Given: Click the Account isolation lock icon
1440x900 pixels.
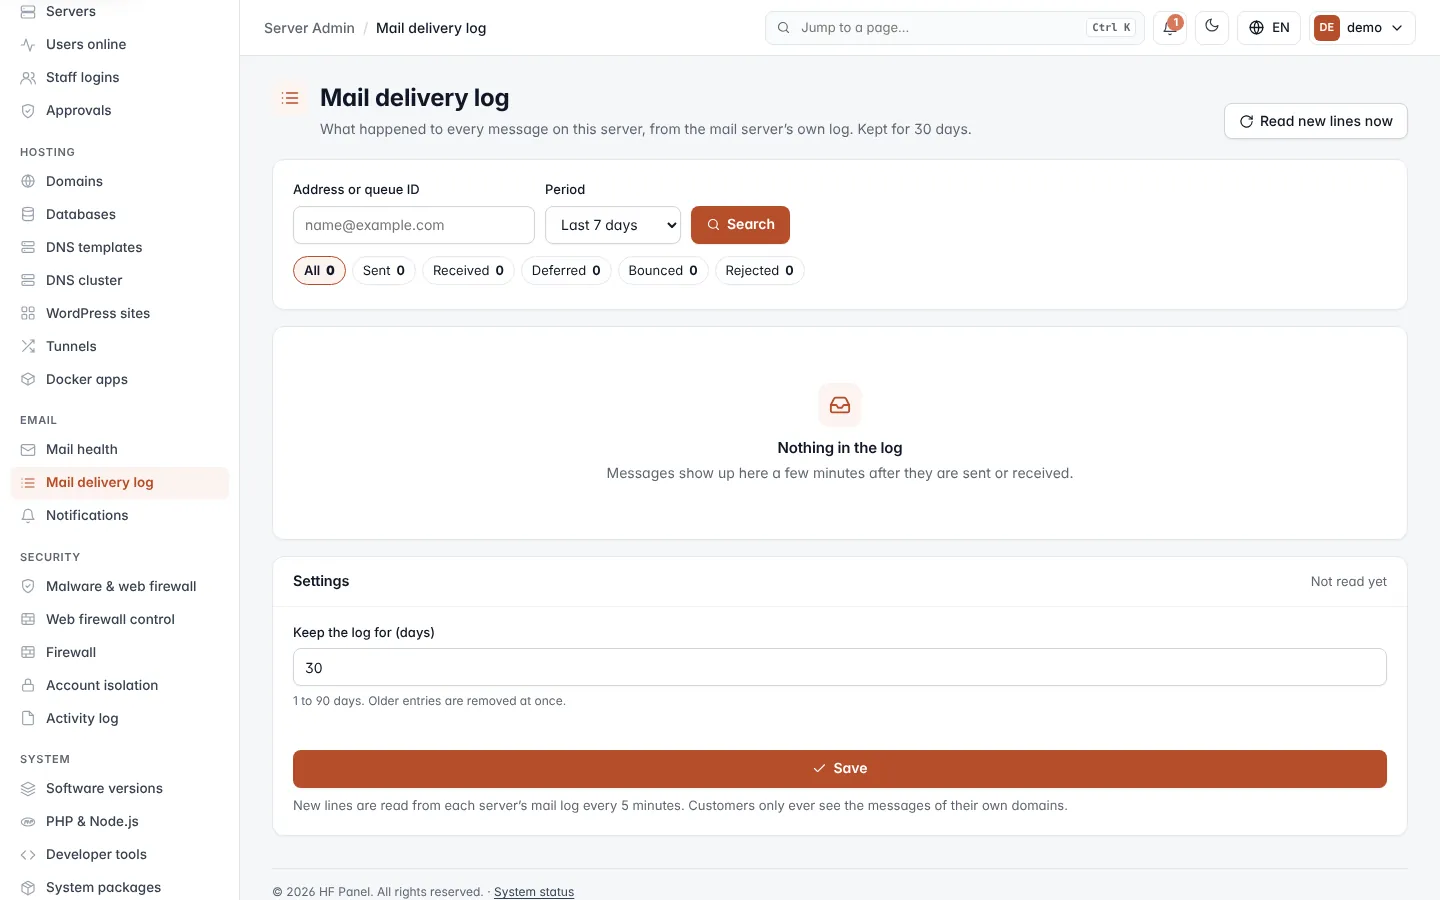Looking at the screenshot, I should click(x=28, y=686).
